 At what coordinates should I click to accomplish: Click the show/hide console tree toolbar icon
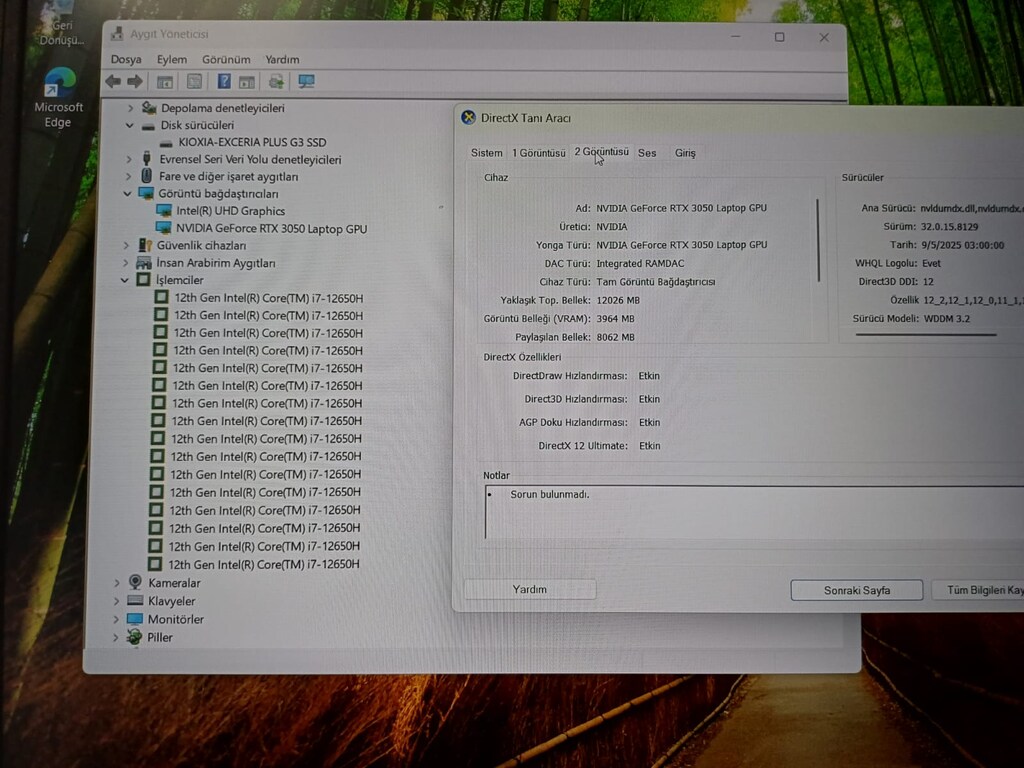tap(165, 82)
